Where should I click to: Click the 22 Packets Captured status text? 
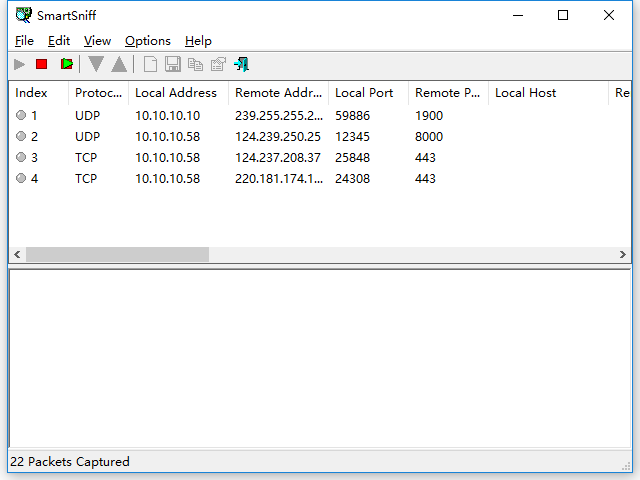[x=70, y=462]
